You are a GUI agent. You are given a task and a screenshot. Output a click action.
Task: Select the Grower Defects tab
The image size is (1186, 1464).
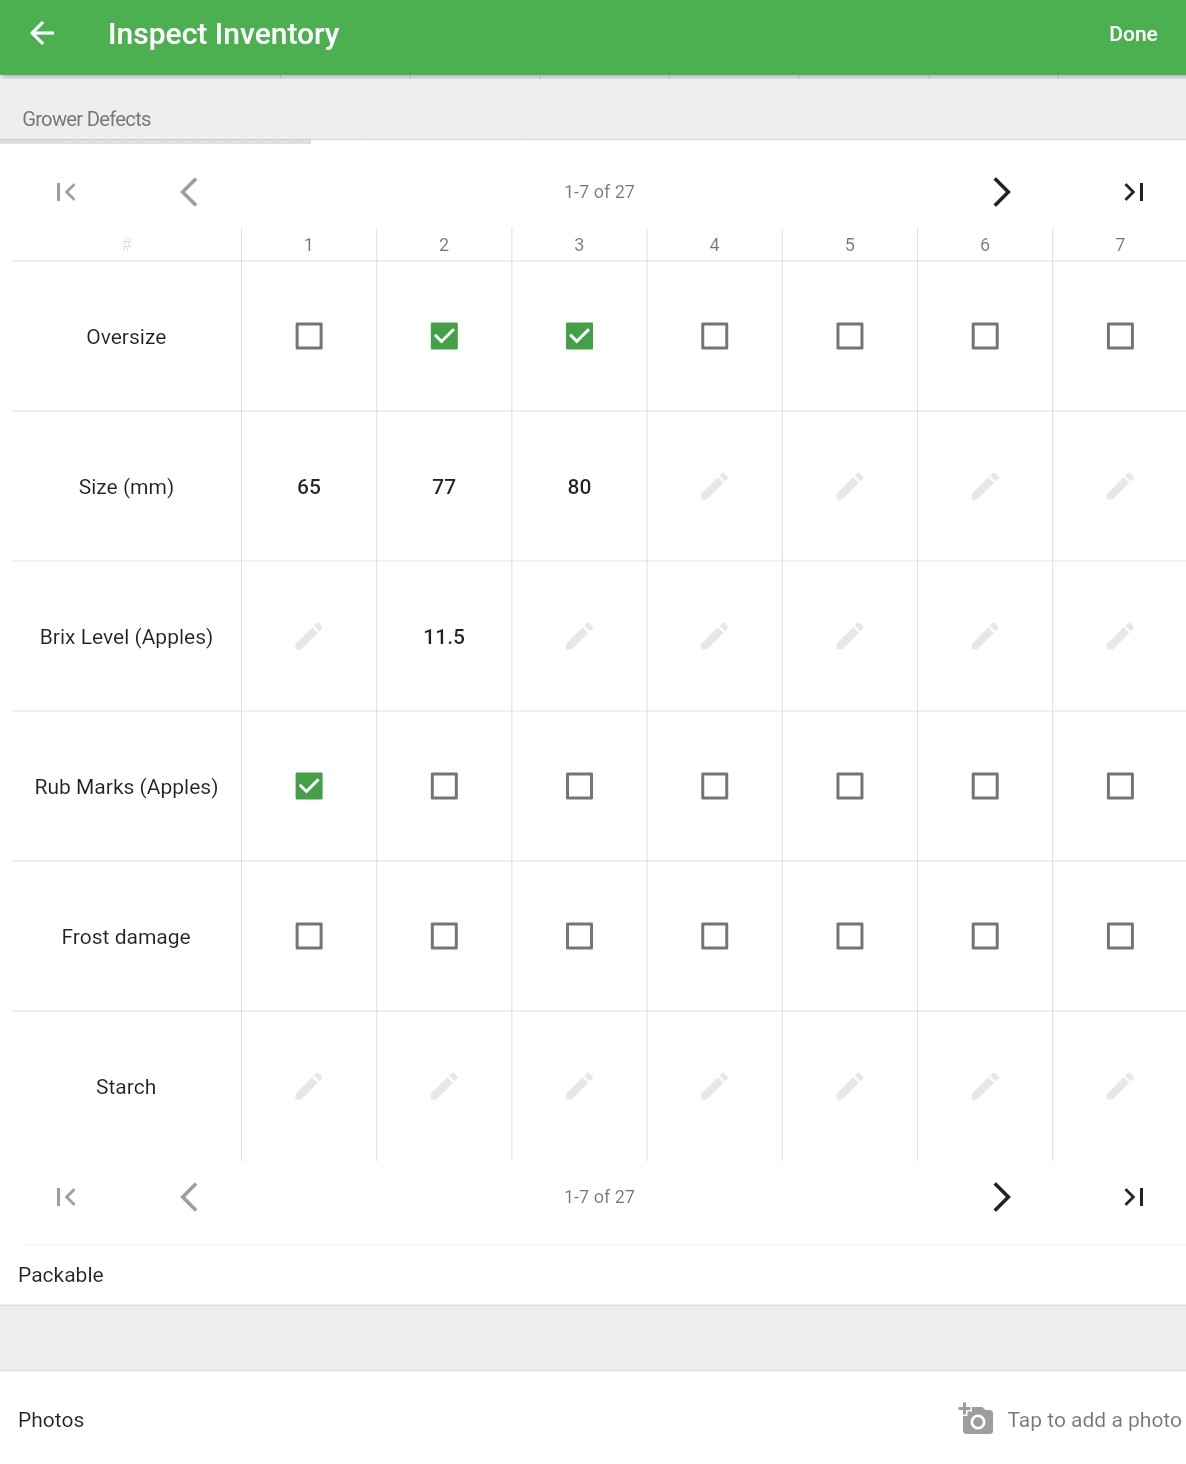tap(87, 119)
